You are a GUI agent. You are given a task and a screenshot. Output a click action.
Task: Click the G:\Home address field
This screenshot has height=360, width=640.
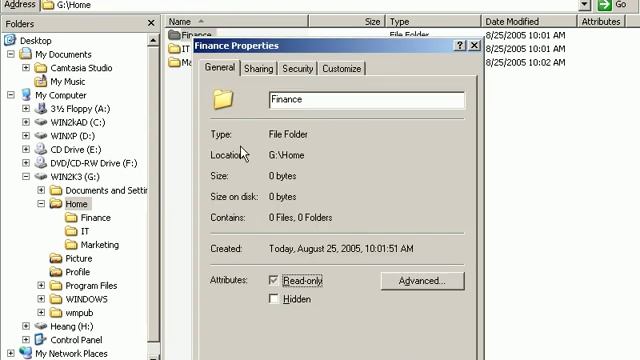pos(310,5)
